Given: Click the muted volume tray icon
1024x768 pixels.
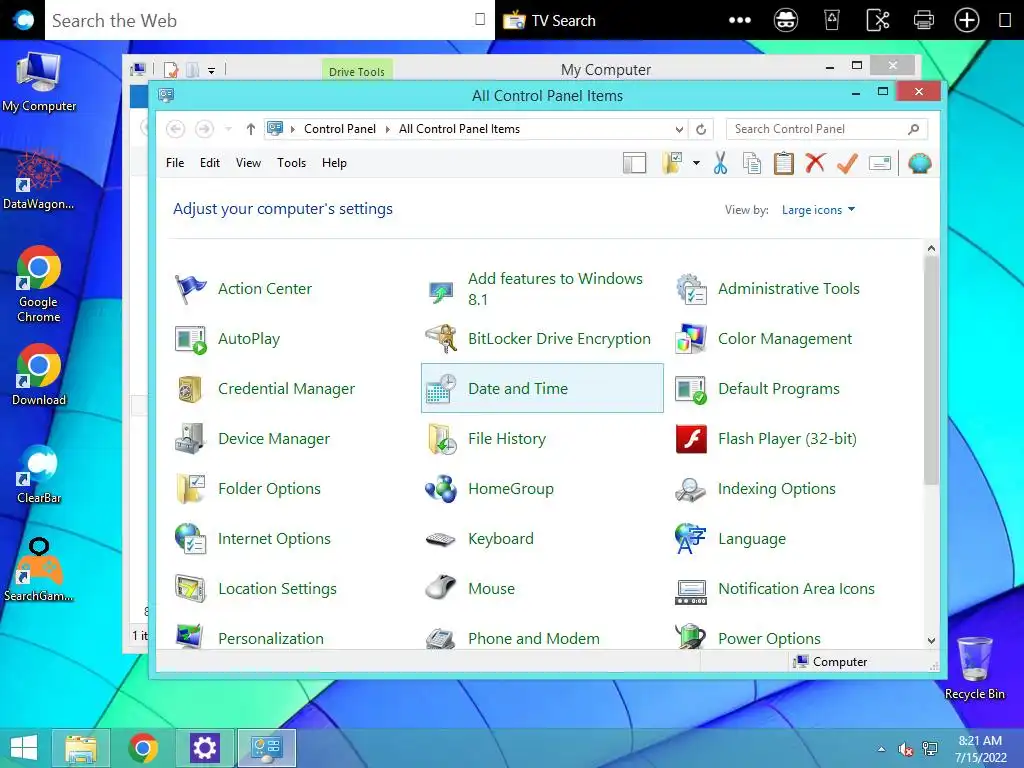Looking at the screenshot, I should (x=905, y=749).
